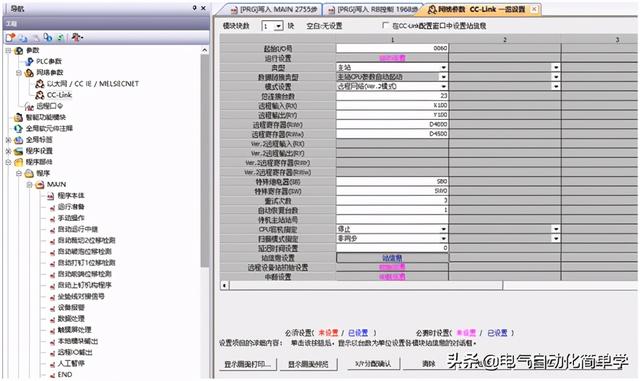Collapse the 网络参数 tree node
The width and height of the screenshot is (640, 381).
click(19, 73)
